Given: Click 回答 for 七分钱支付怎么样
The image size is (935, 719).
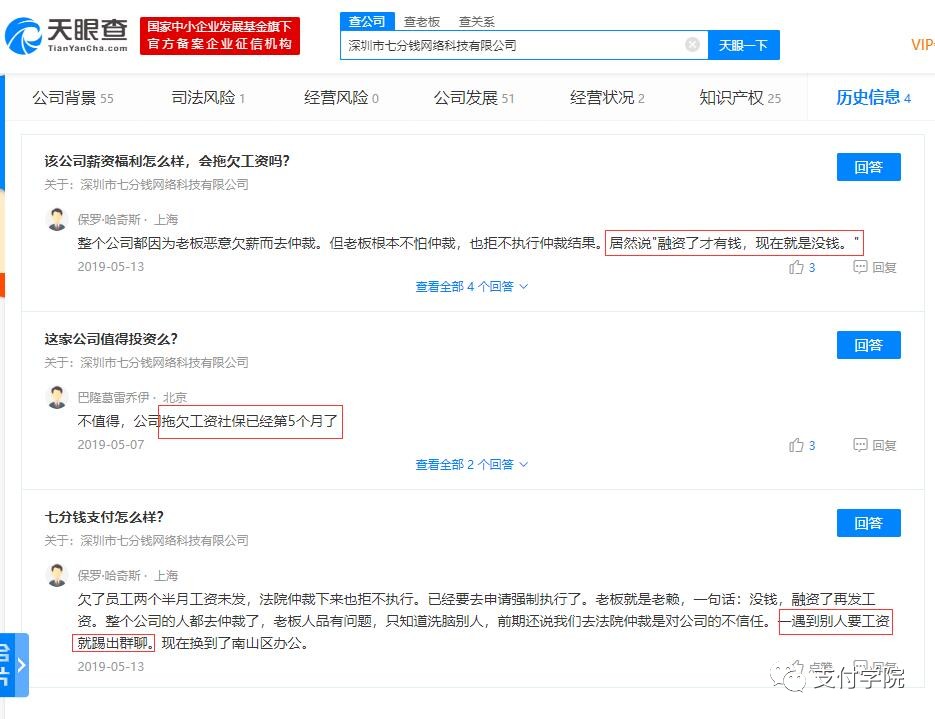Looking at the screenshot, I should [868, 523].
